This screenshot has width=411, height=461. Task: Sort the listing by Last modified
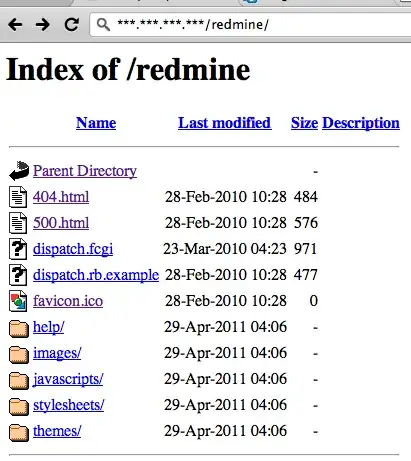[x=225, y=123]
